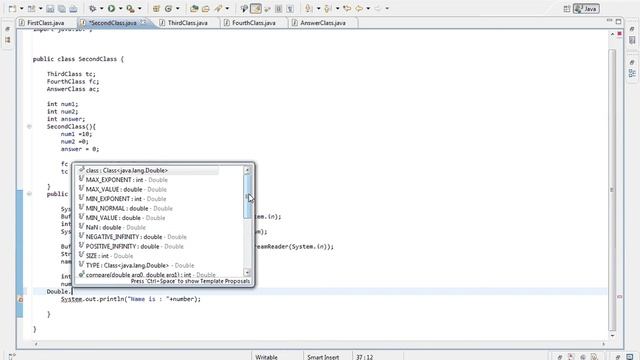Click the Outline view icon on right trim
Screen dimensions: 640x360
point(632,74)
